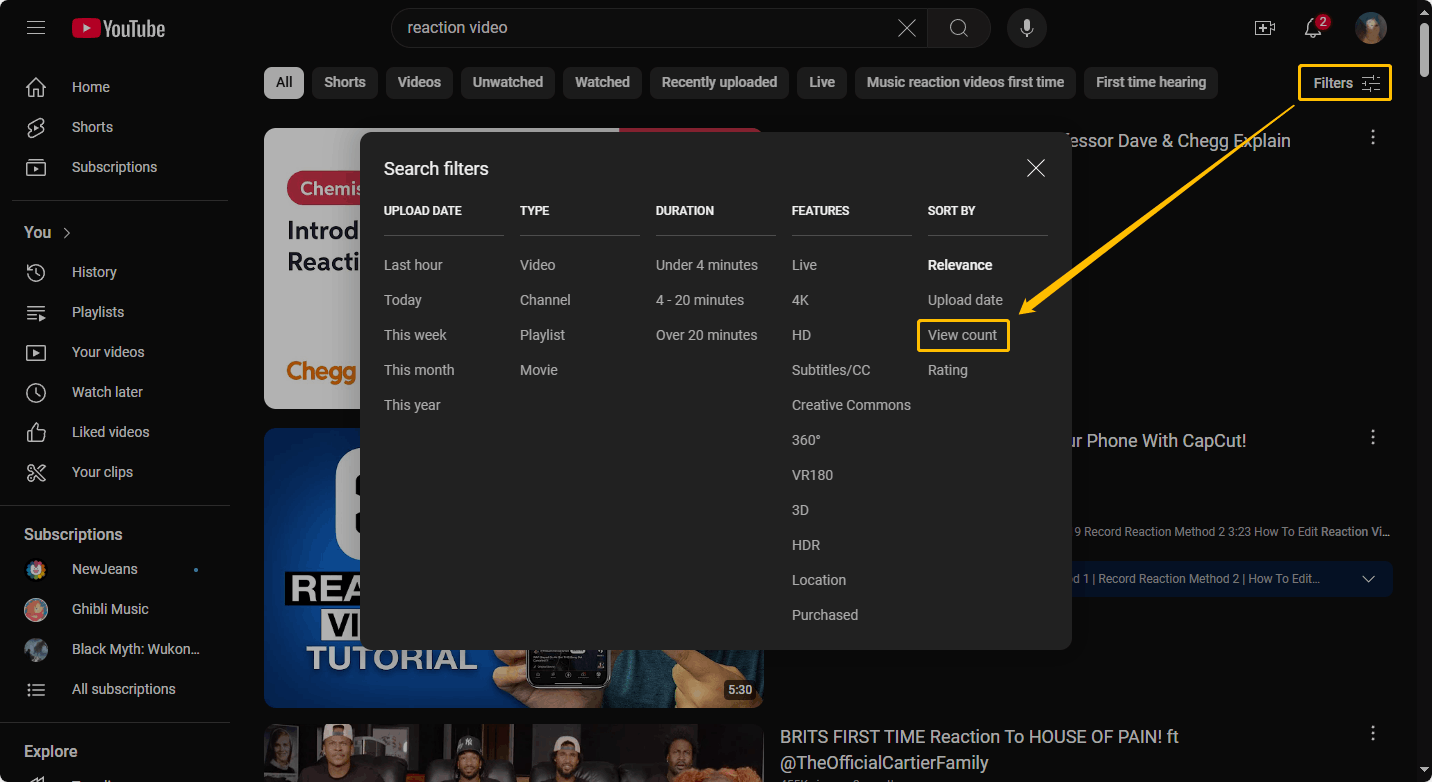Screen dimensions: 1432x782
Task: Click the Create video icon
Action: tap(1264, 28)
